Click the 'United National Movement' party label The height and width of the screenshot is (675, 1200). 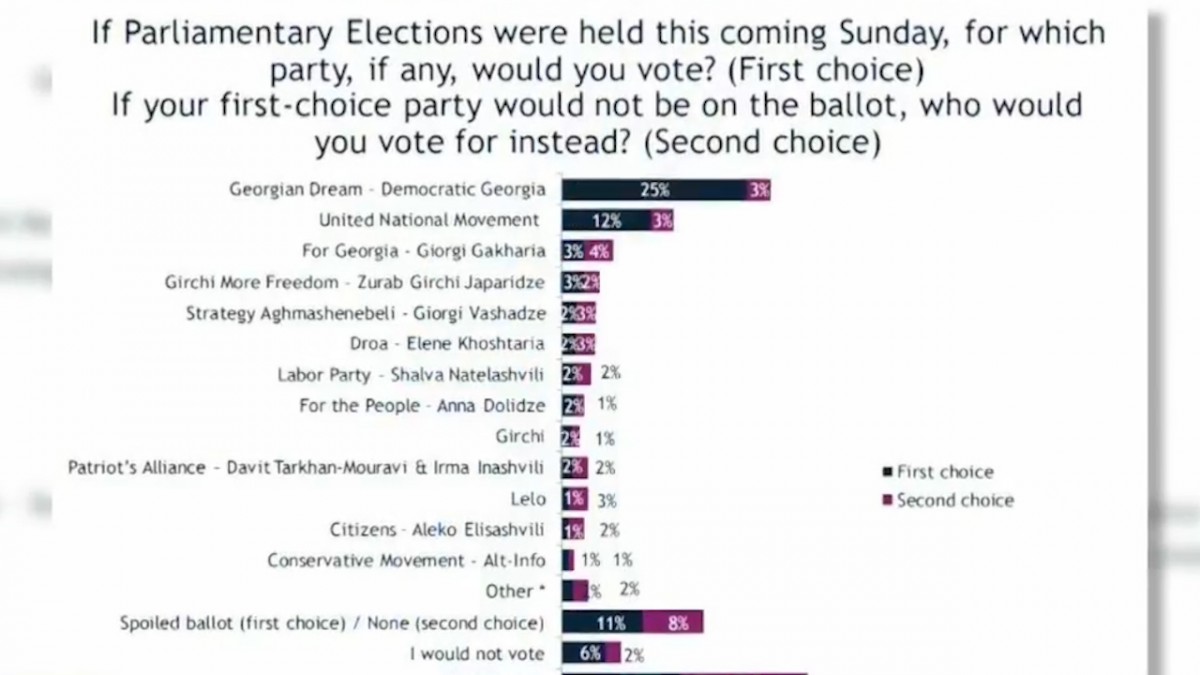tap(429, 220)
